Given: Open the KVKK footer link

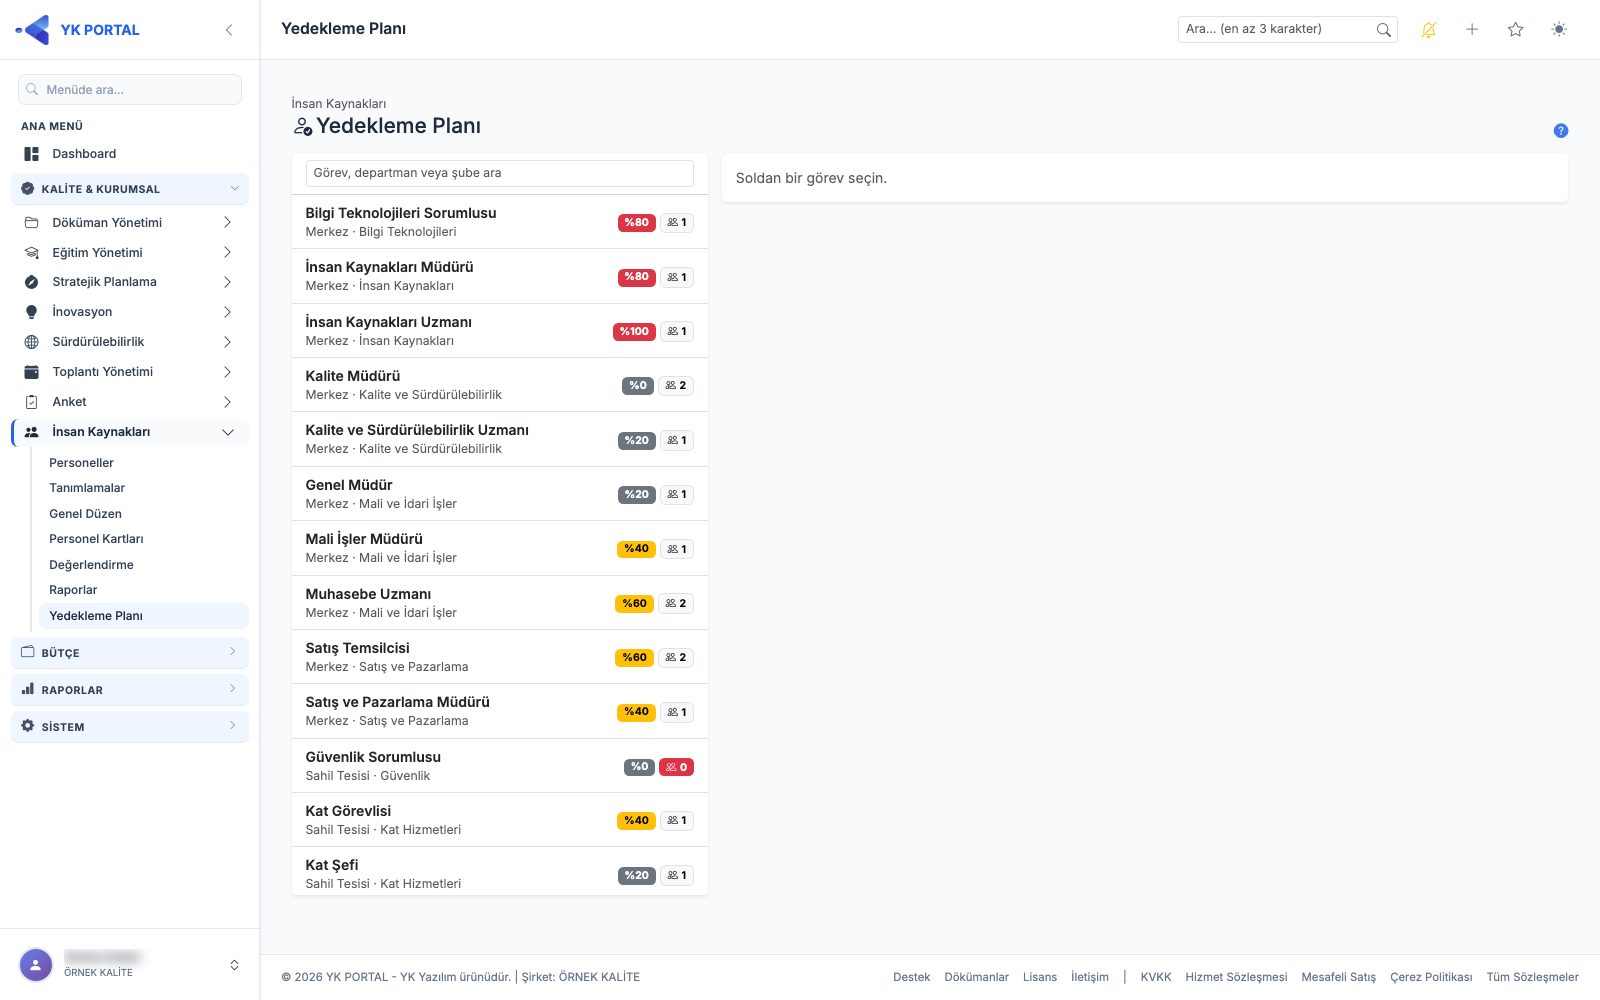Looking at the screenshot, I should 1156,977.
